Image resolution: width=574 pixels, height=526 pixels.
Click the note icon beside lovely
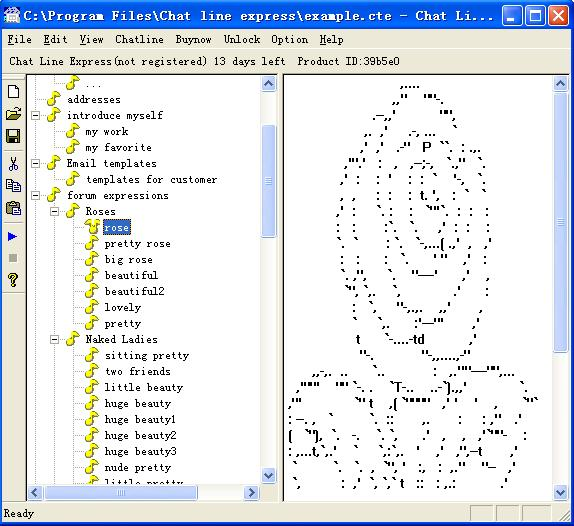(92, 307)
